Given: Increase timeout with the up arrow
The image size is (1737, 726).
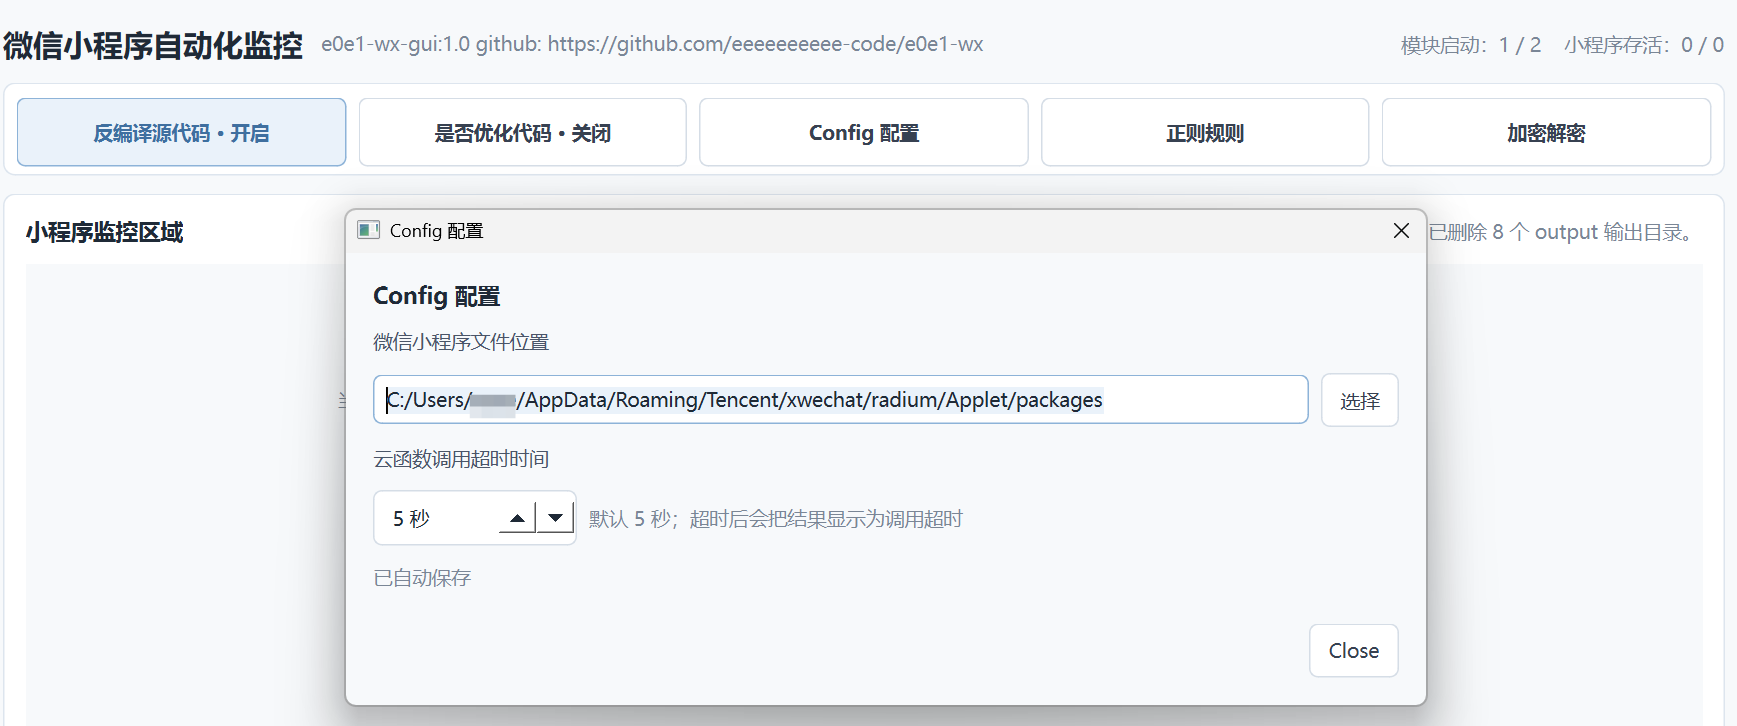Looking at the screenshot, I should pos(517,518).
